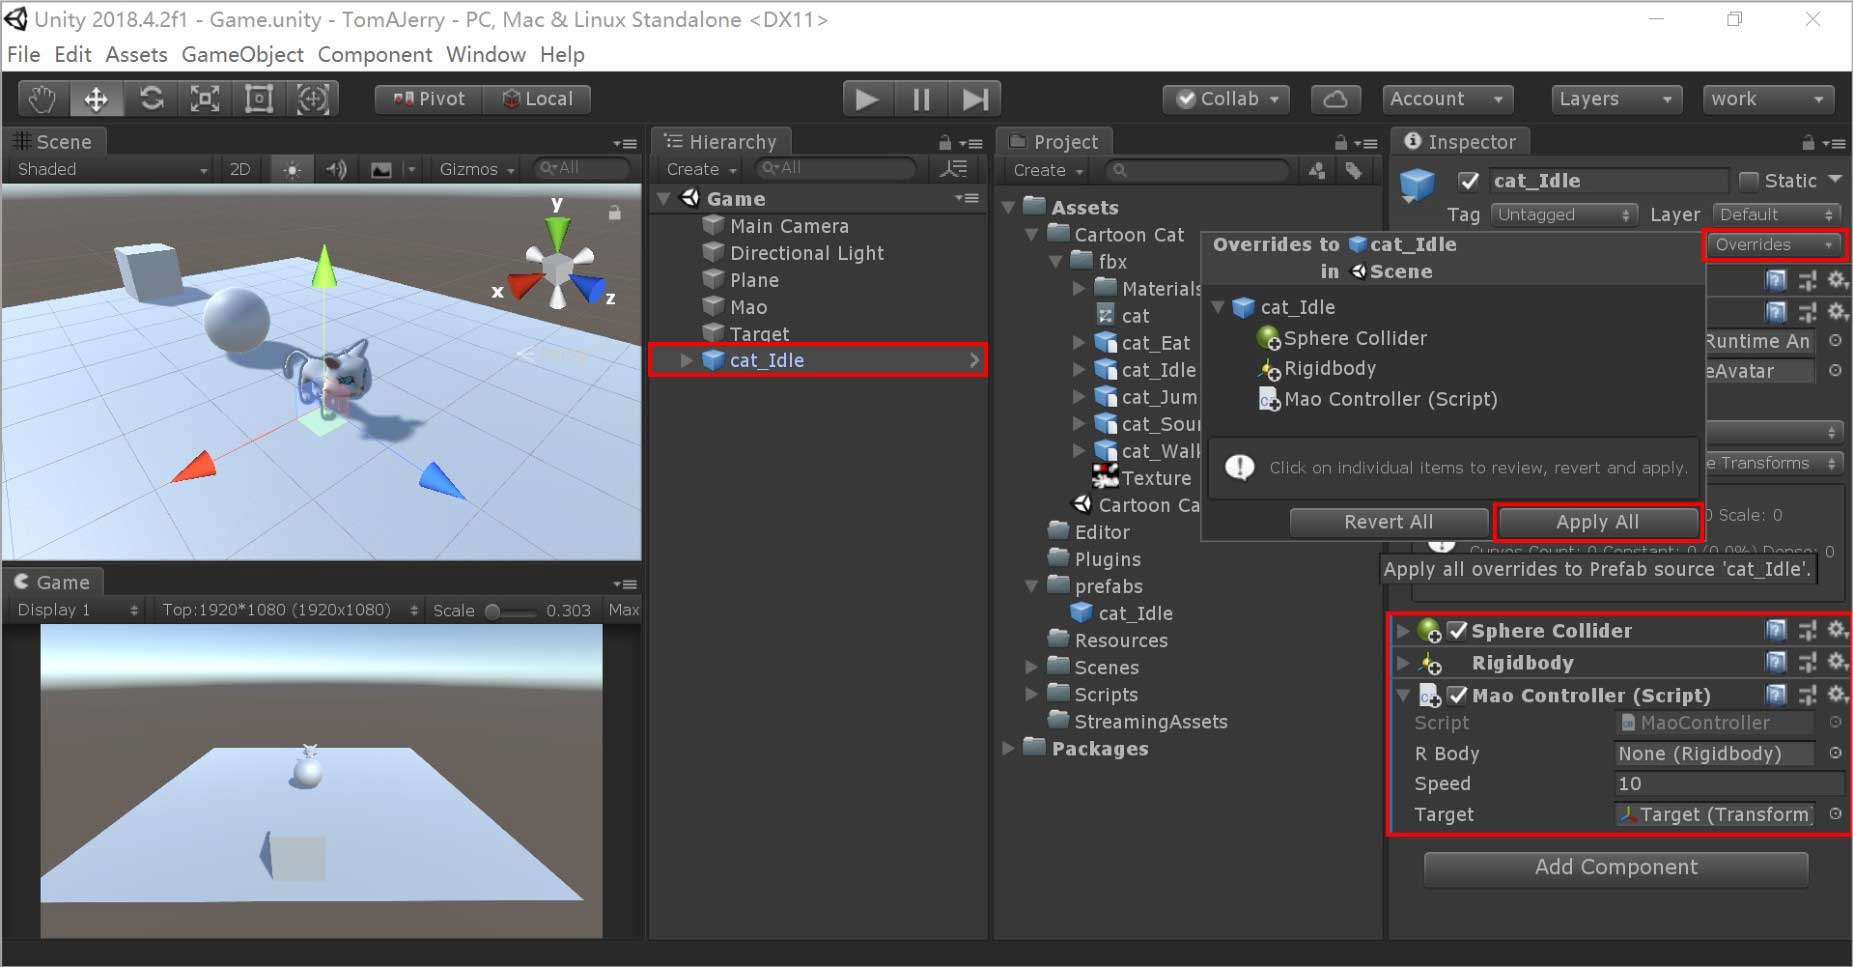
Task: Click the Apply All button
Action: [1597, 522]
